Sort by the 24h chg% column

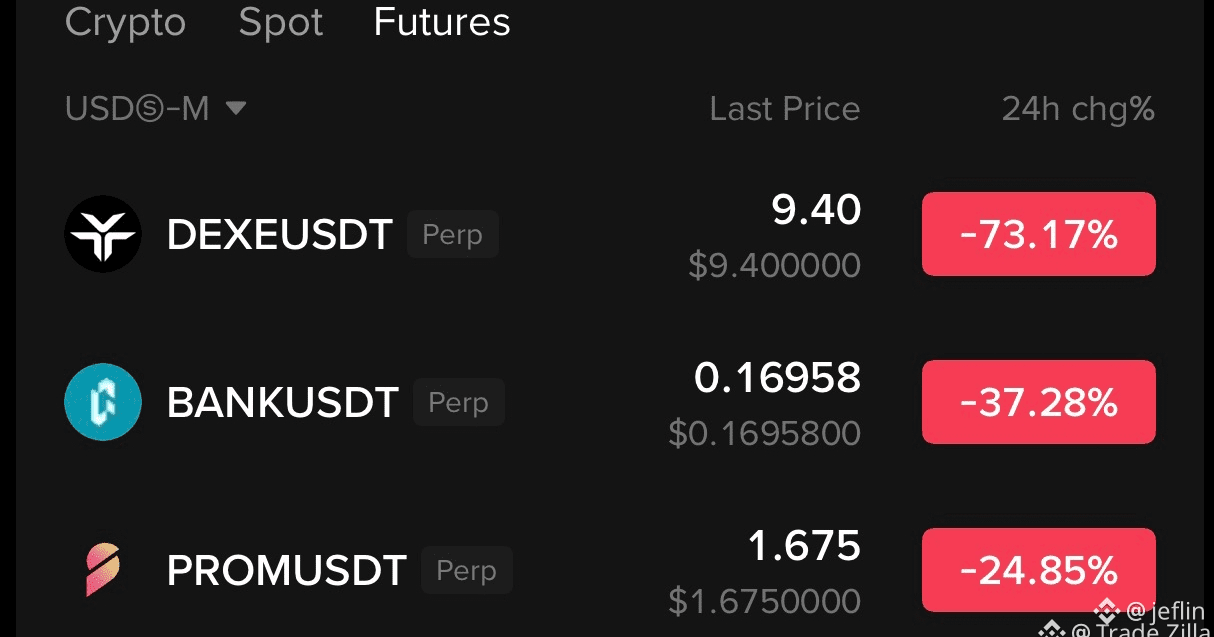pyautogui.click(x=1078, y=109)
